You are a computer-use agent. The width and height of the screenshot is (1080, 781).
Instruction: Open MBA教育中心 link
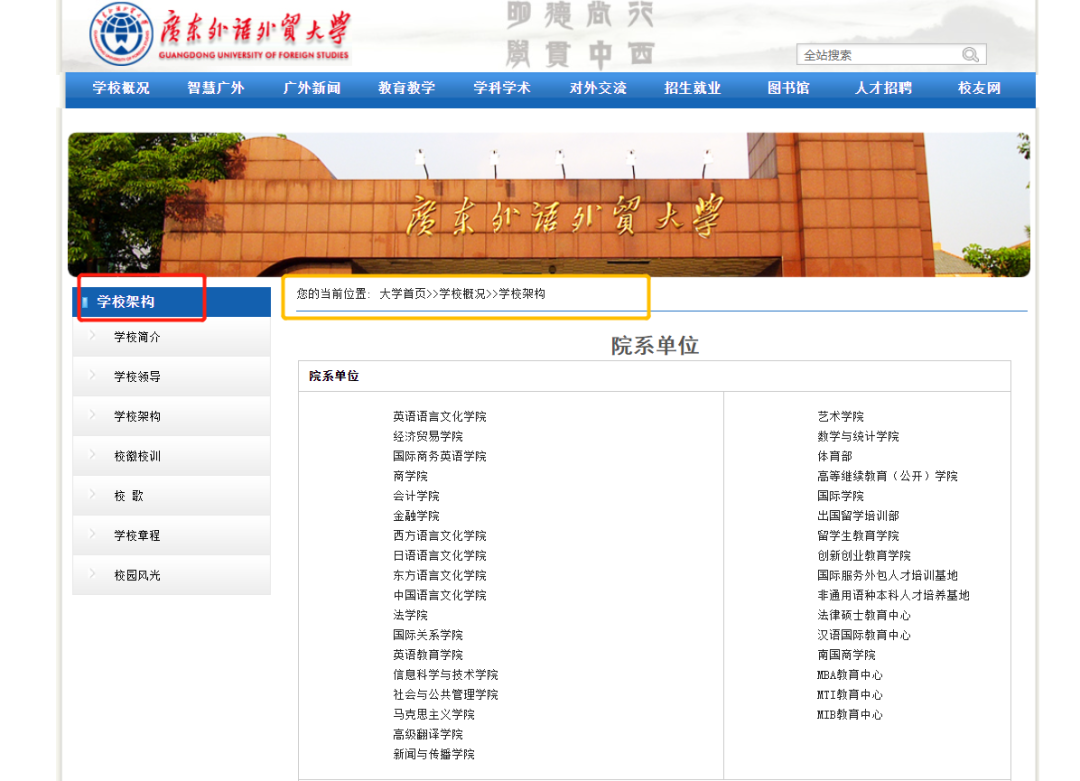pos(850,675)
